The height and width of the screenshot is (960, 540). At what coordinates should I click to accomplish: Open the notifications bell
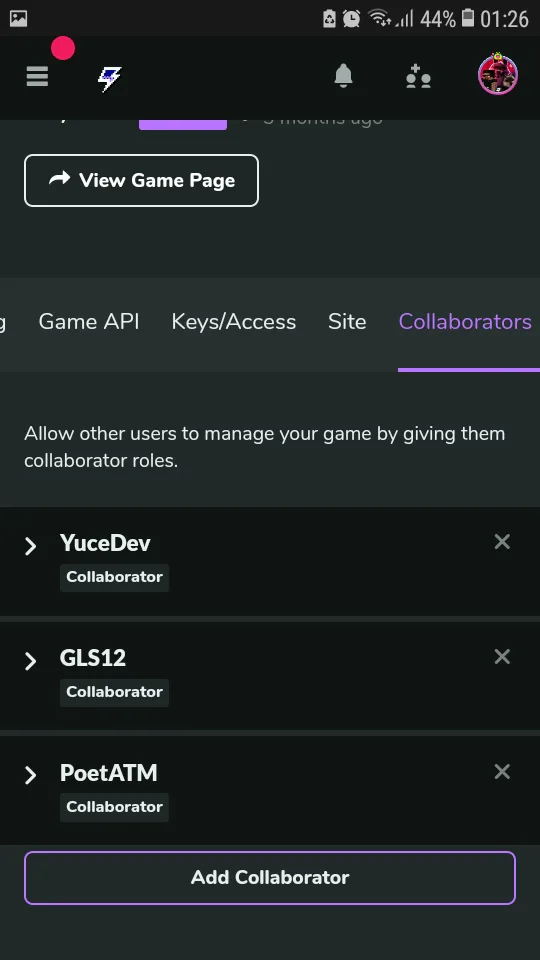pyautogui.click(x=343, y=76)
